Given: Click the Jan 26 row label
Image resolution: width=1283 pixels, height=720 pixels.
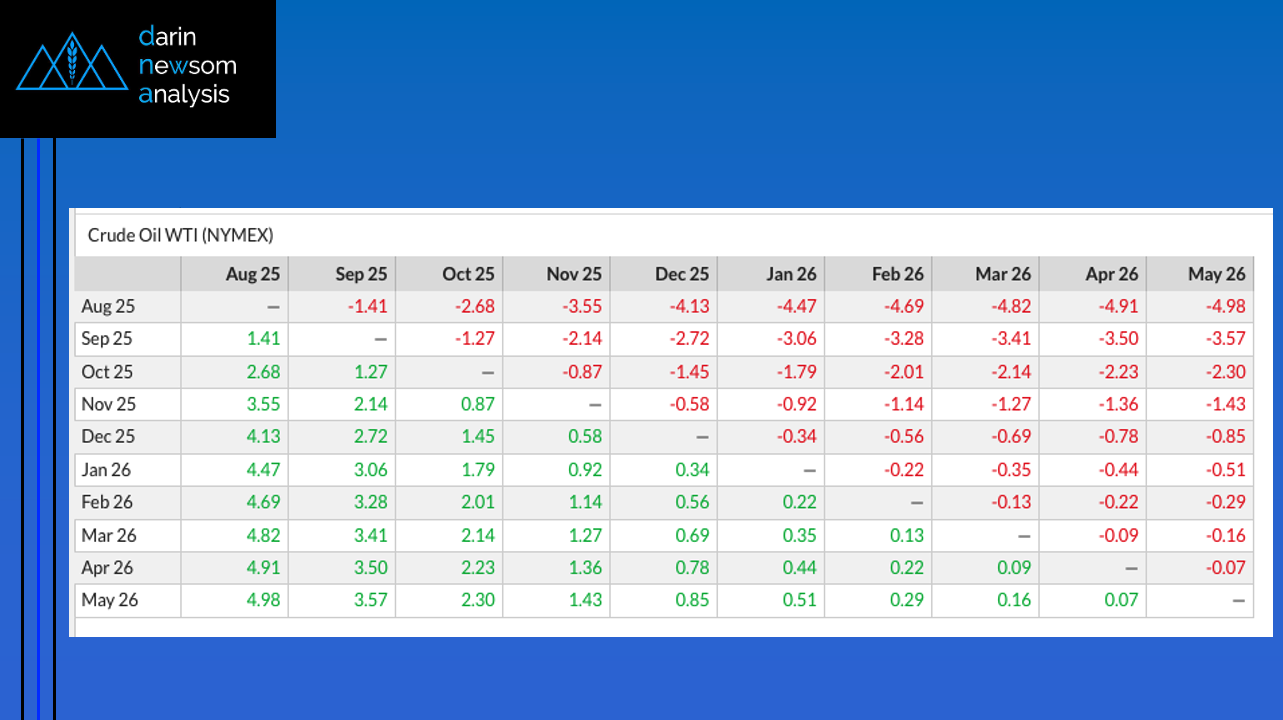Looking at the screenshot, I should coord(106,470).
